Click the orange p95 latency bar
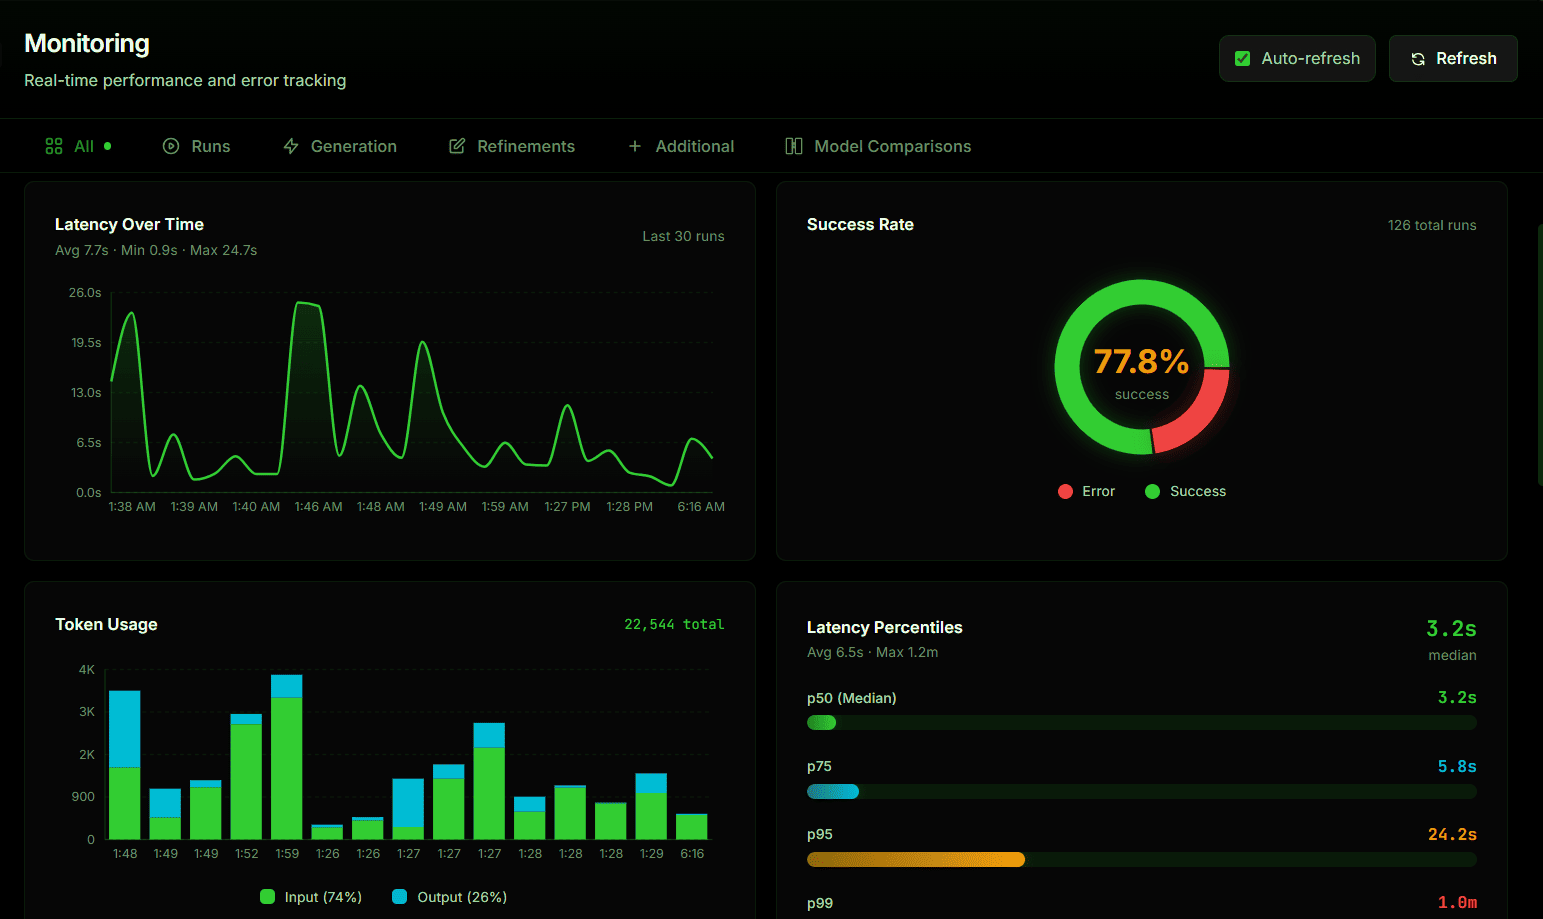 916,859
